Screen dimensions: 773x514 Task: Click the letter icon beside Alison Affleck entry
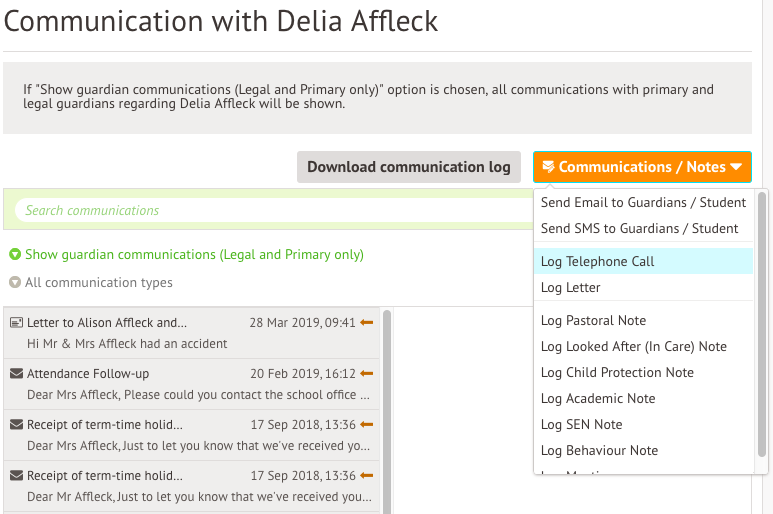(16, 323)
